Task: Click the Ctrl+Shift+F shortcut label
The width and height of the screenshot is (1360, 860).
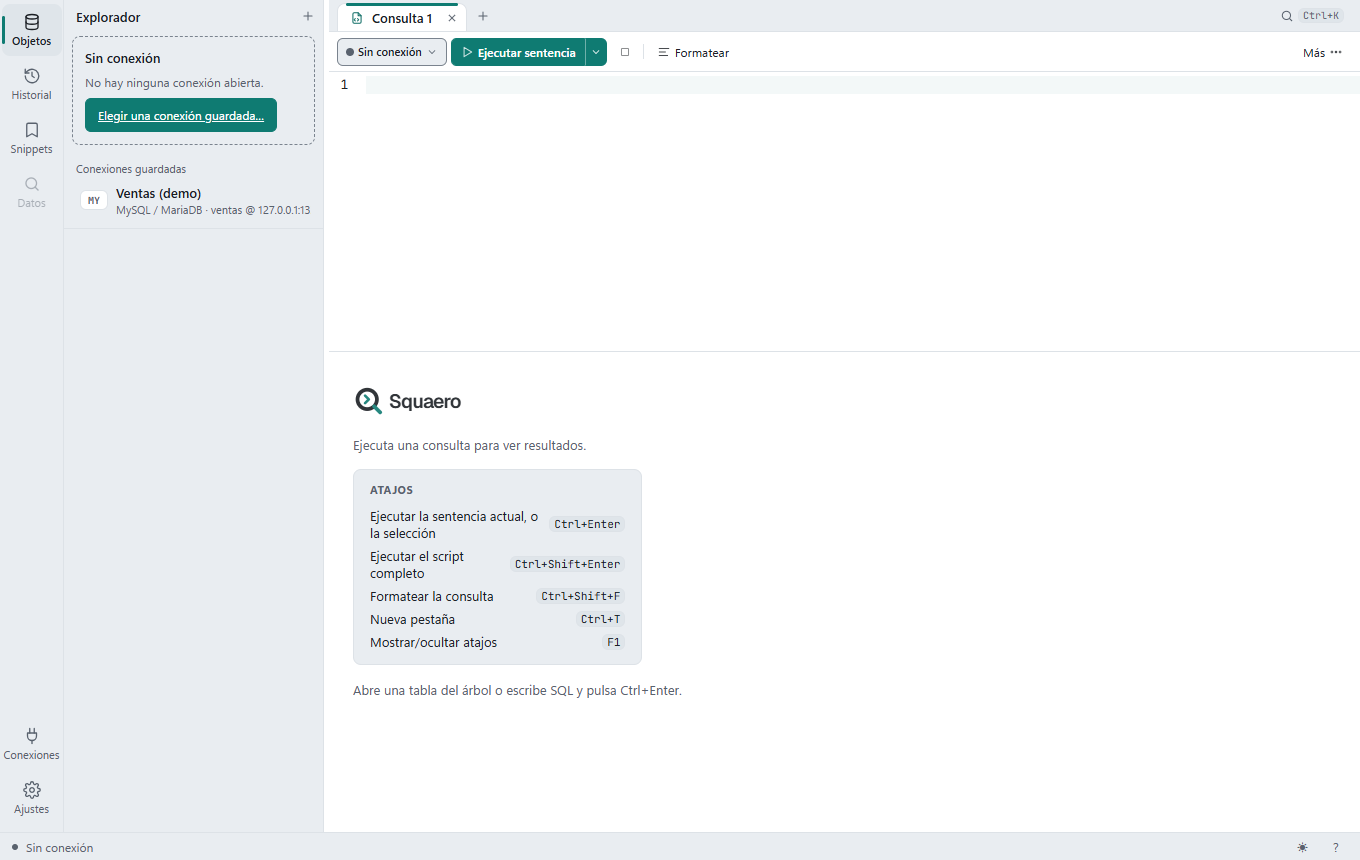Action: point(581,596)
